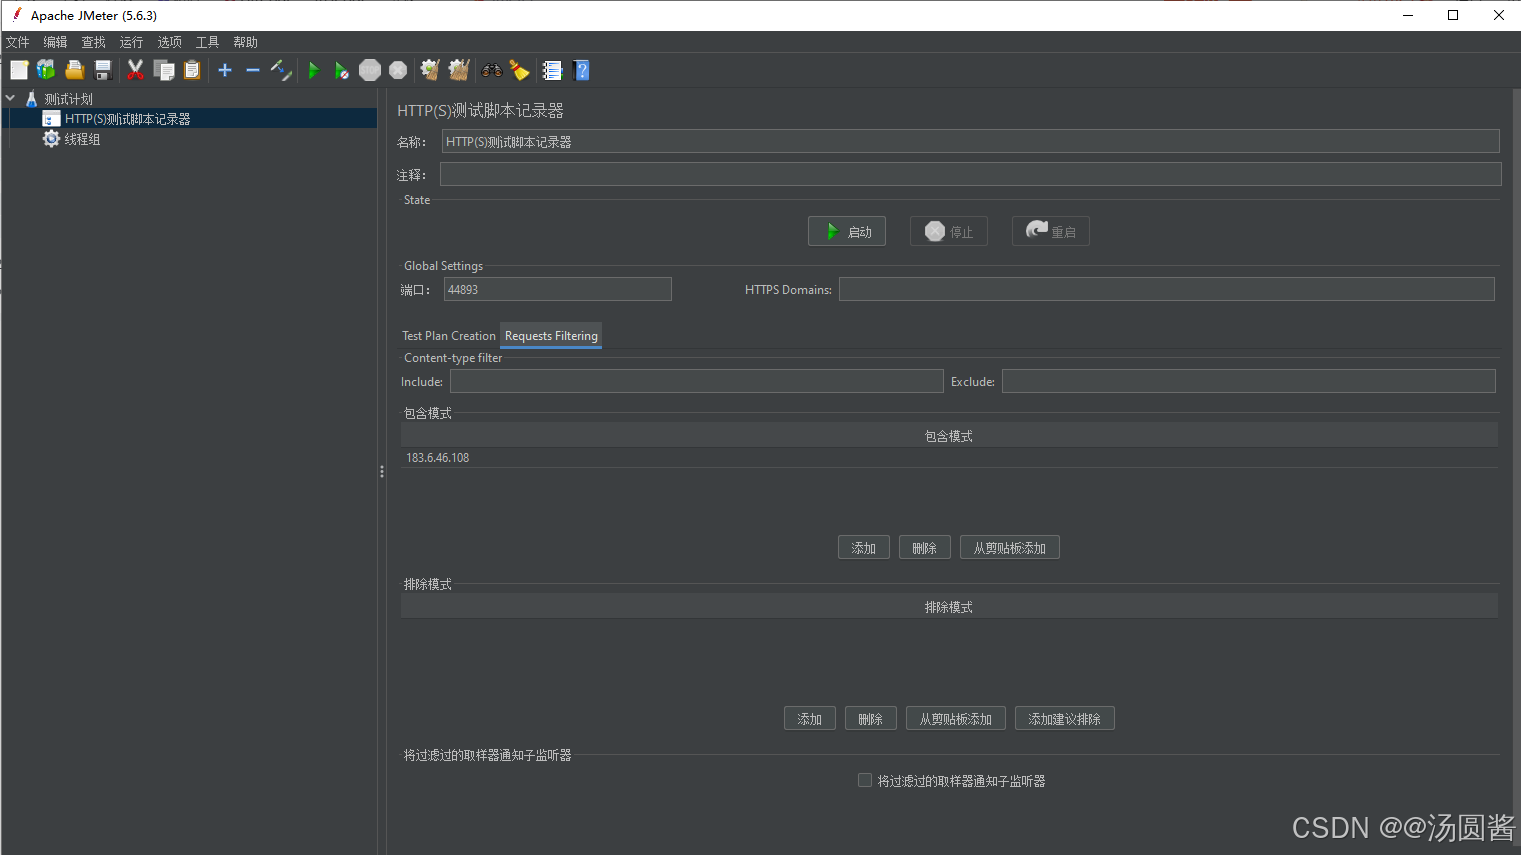Focus the HTTPS Domains field

(1167, 289)
